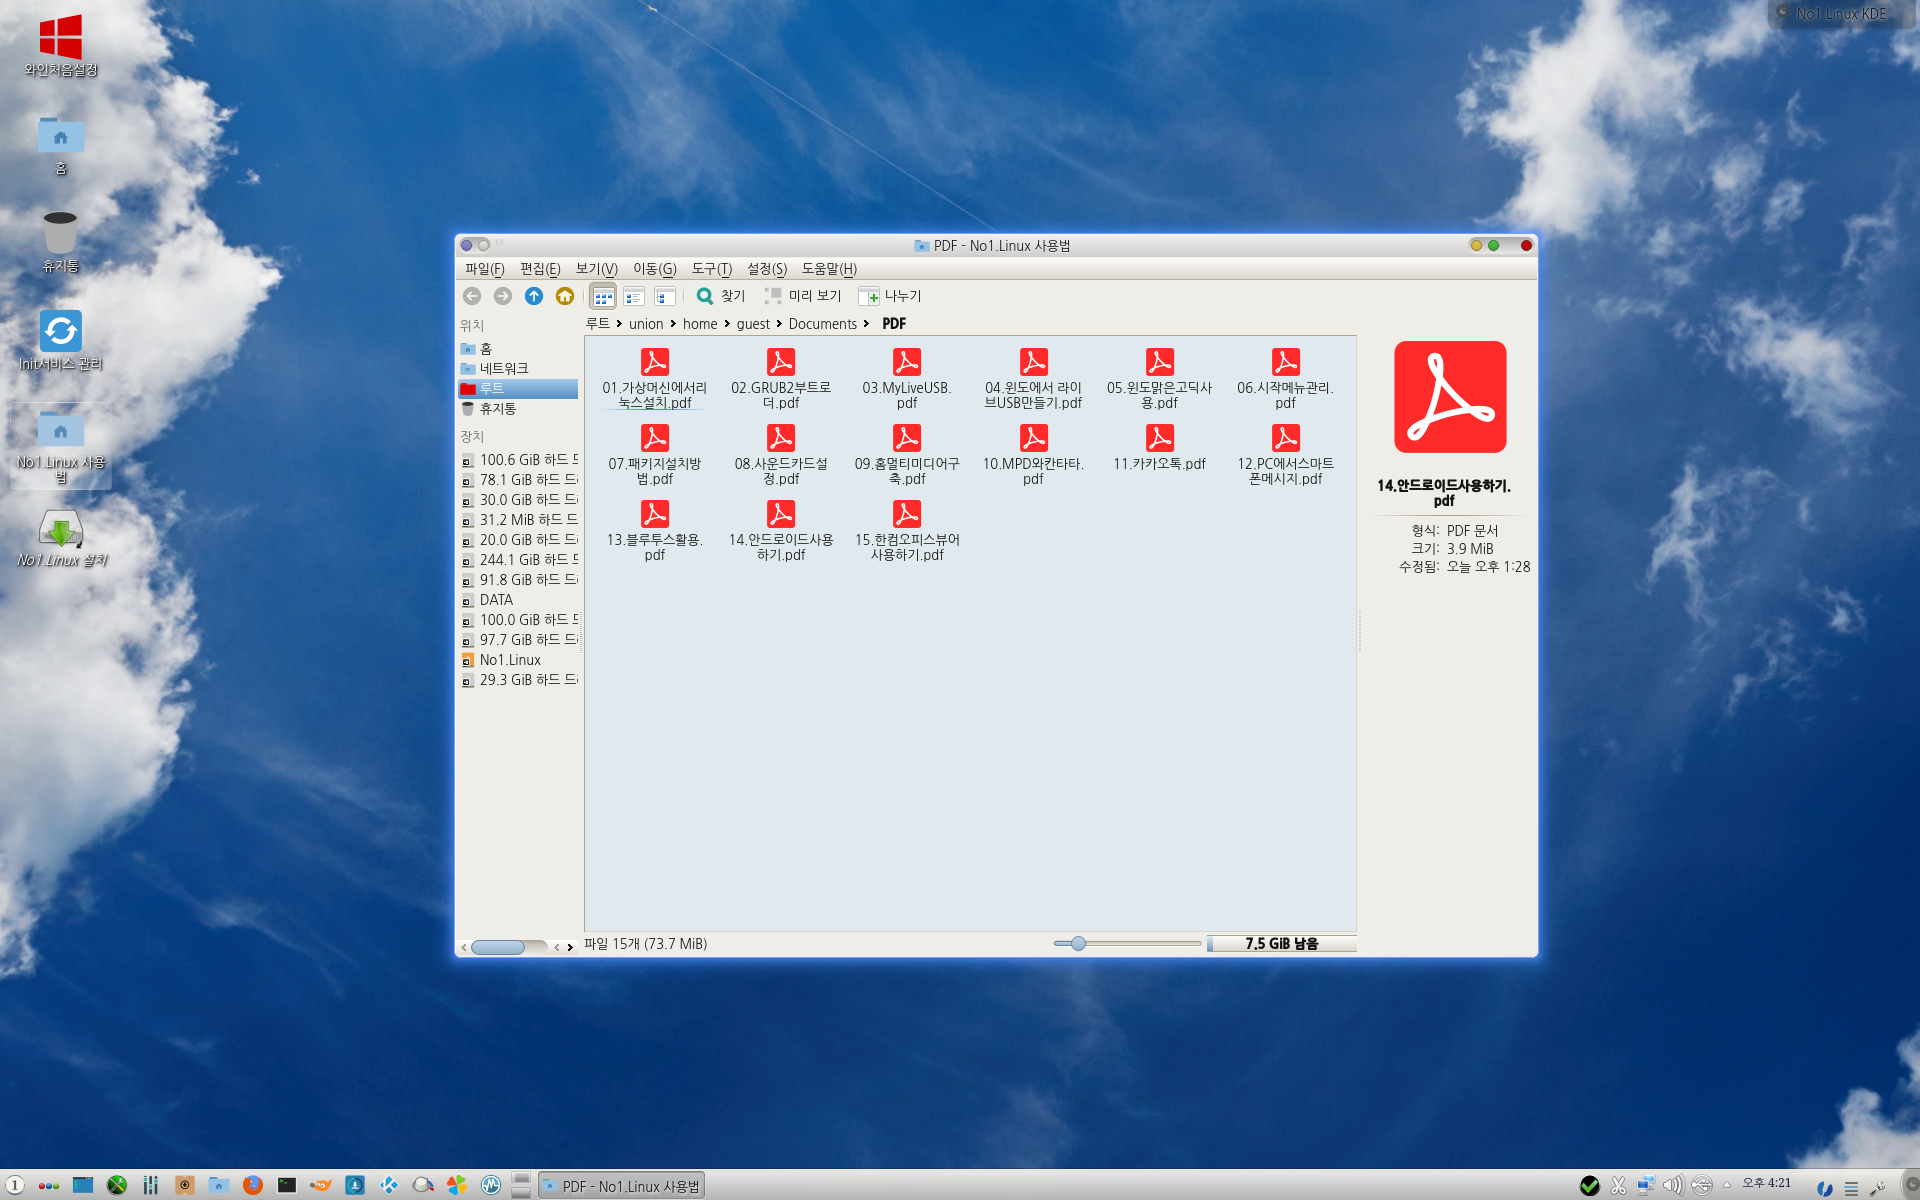Split the view with the 나누기 button
This screenshot has width=1920, height=1200.
point(890,296)
